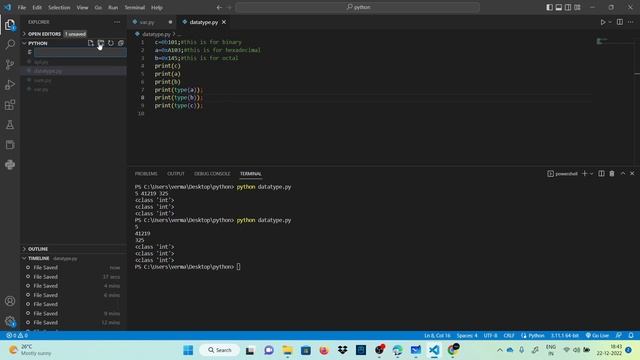
Task: Close the terminal panel
Action: pos(632,173)
